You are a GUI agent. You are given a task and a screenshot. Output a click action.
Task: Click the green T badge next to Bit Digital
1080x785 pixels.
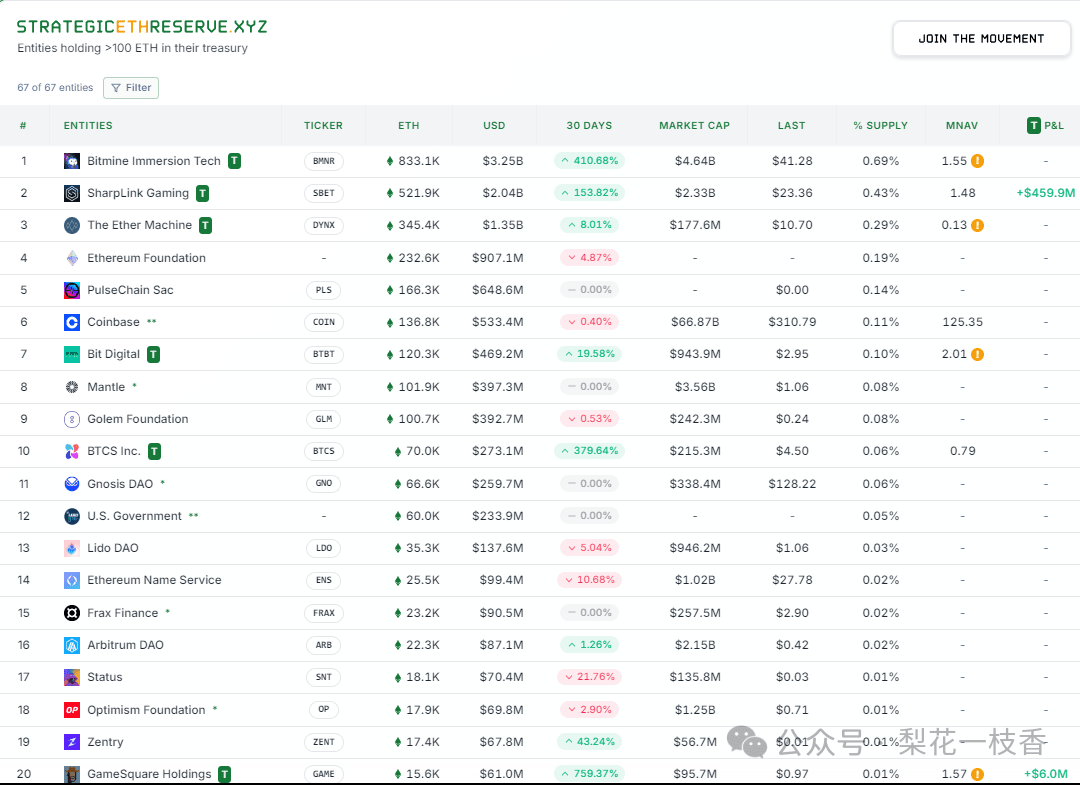(x=154, y=355)
